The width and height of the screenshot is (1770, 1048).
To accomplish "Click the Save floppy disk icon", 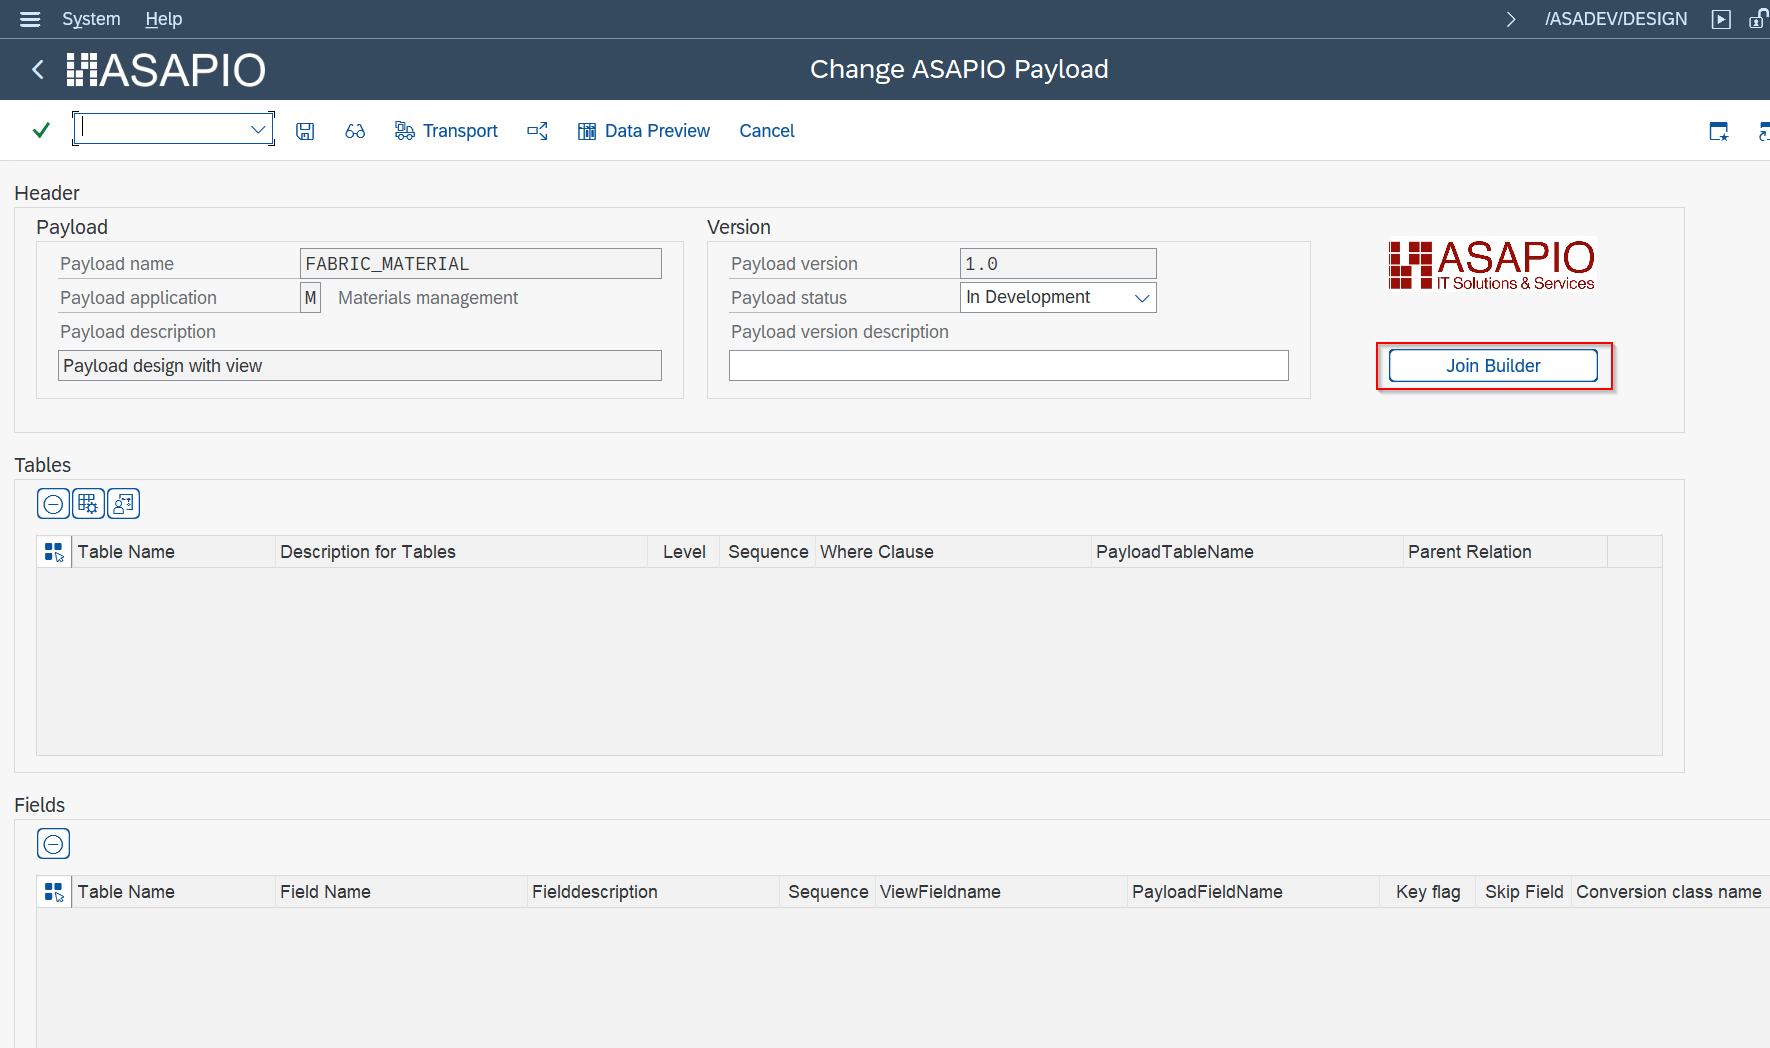I will (x=305, y=131).
